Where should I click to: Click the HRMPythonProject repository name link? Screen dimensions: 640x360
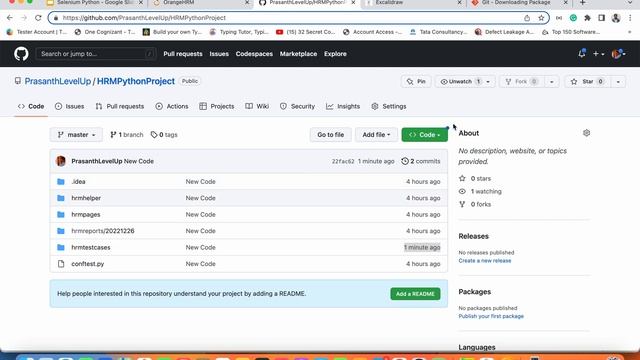click(136, 81)
